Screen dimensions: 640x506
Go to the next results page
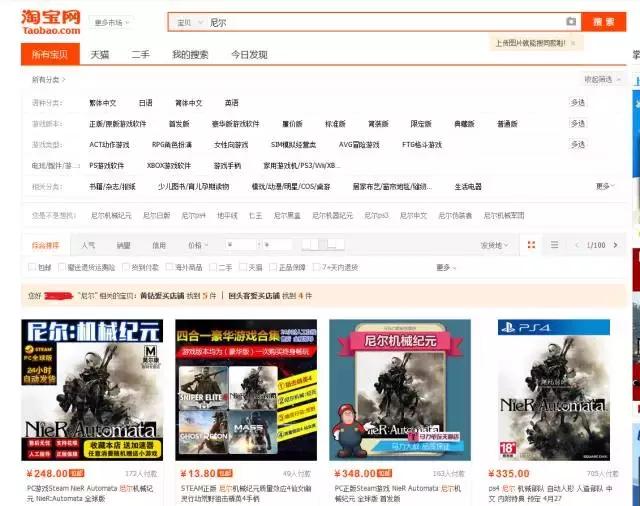[616, 245]
